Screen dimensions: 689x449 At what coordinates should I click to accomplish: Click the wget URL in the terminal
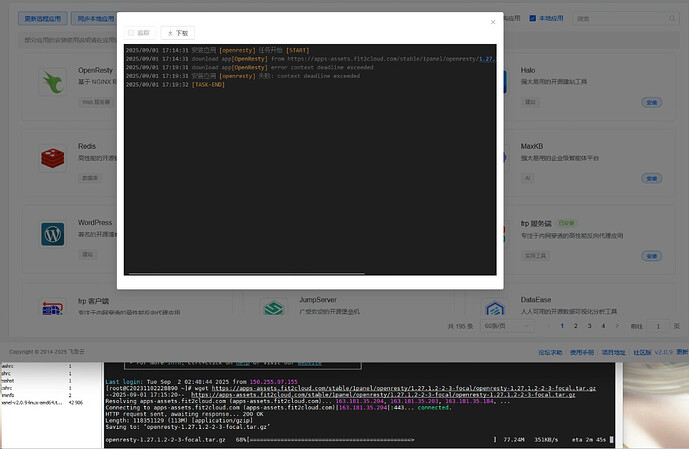point(404,388)
